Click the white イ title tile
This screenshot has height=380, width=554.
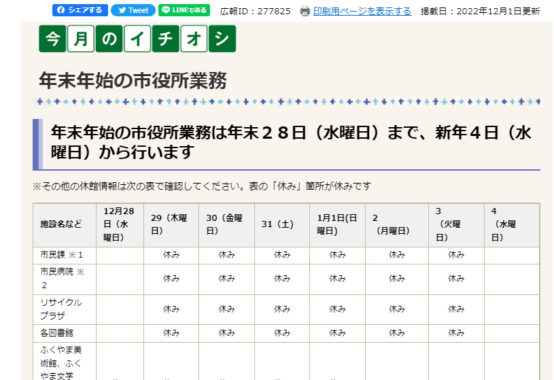pos(137,38)
